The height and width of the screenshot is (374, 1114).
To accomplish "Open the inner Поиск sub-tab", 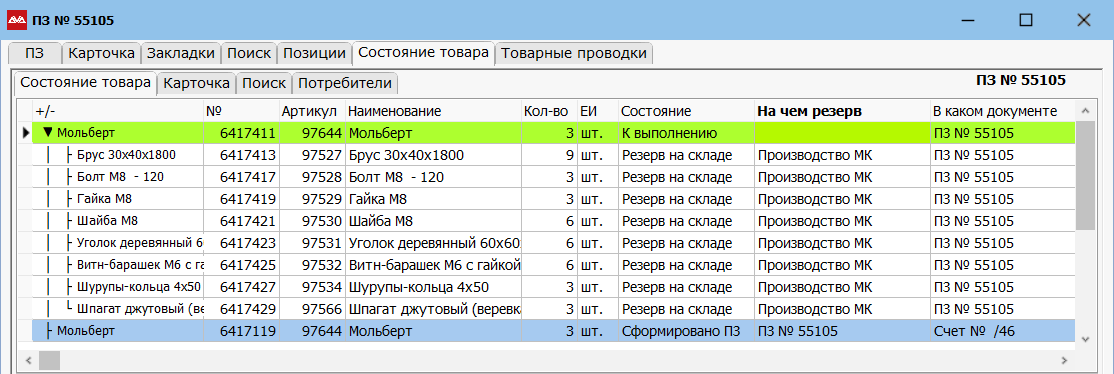I will point(264,83).
